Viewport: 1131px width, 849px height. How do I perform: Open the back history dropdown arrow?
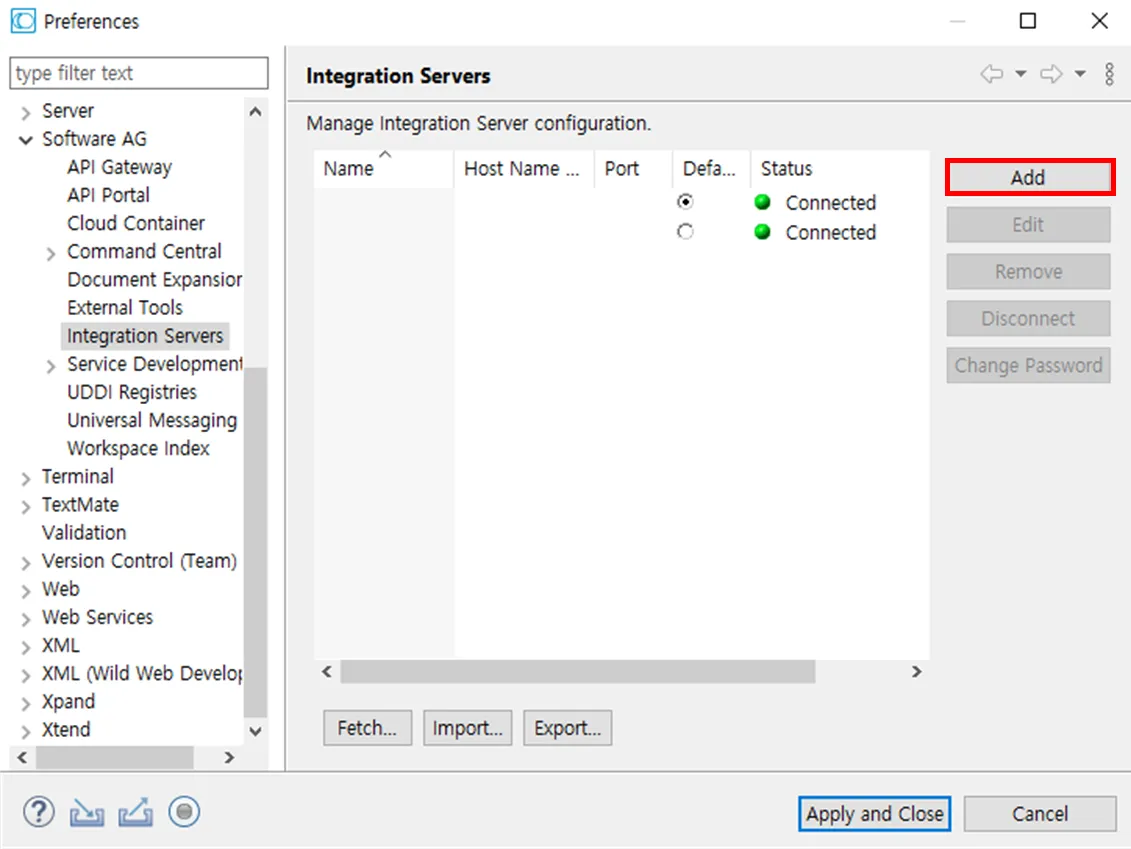[1021, 74]
